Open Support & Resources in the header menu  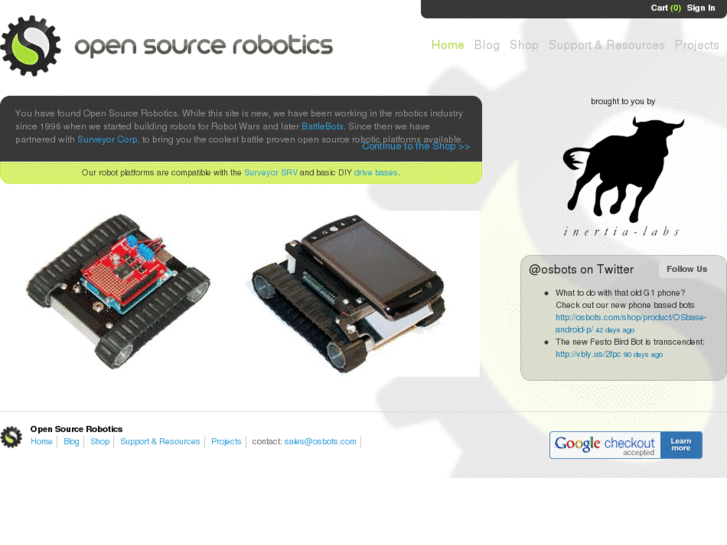pyautogui.click(x=606, y=45)
